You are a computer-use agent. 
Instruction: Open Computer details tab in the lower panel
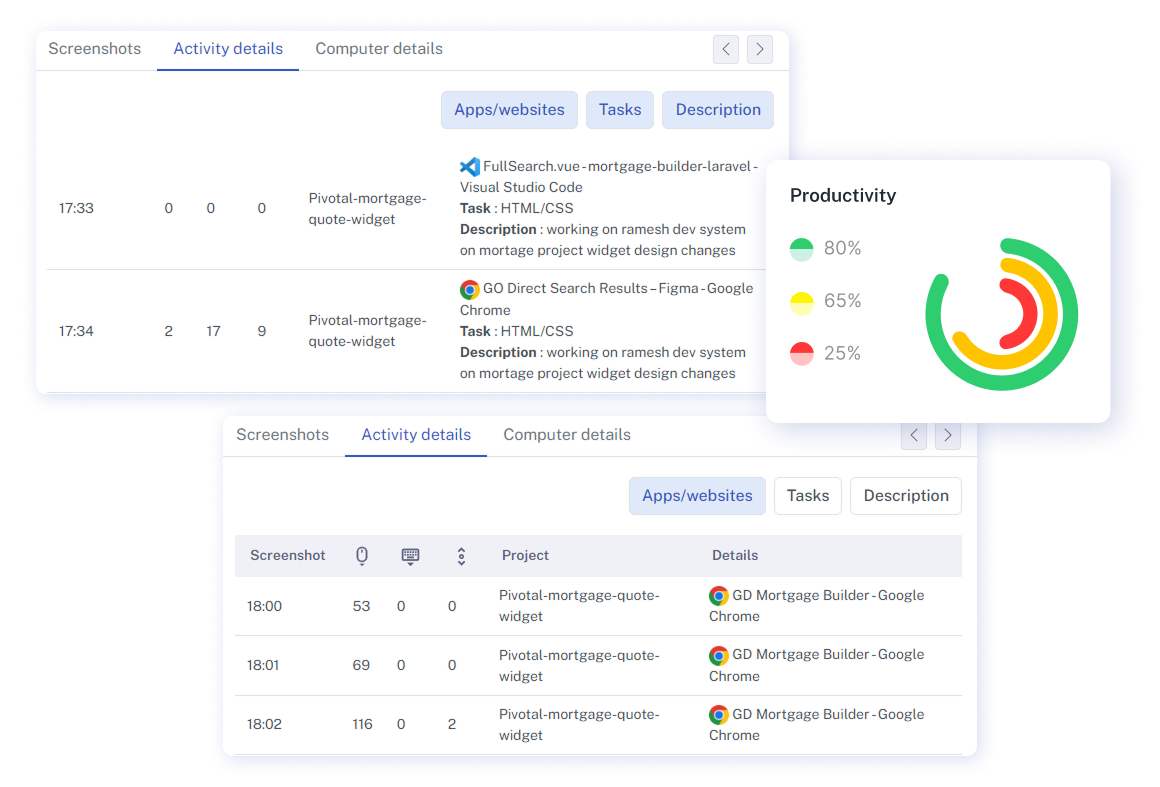click(566, 435)
